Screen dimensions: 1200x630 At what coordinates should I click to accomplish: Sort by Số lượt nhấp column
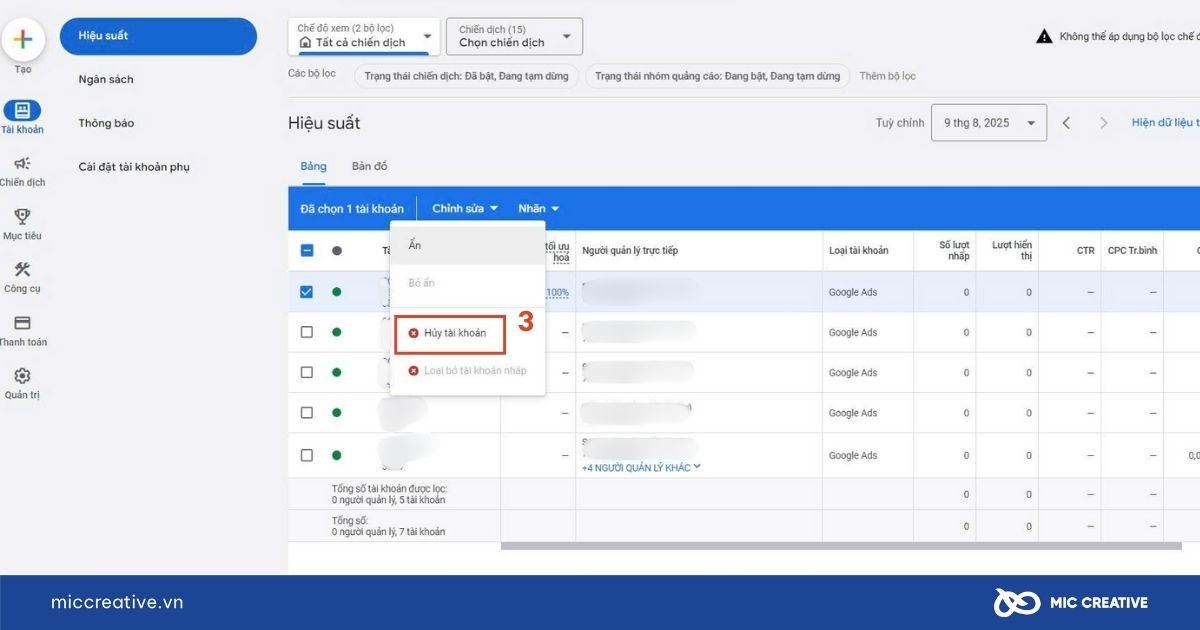coord(954,251)
